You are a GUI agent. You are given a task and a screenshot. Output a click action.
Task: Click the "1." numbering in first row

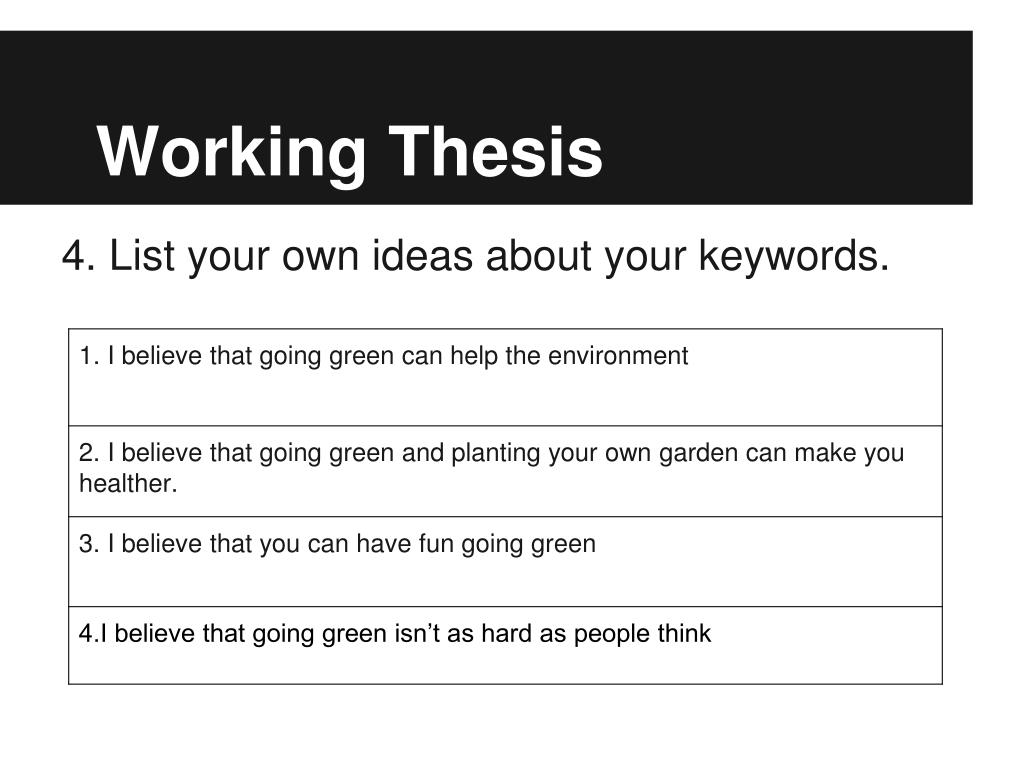click(x=89, y=356)
